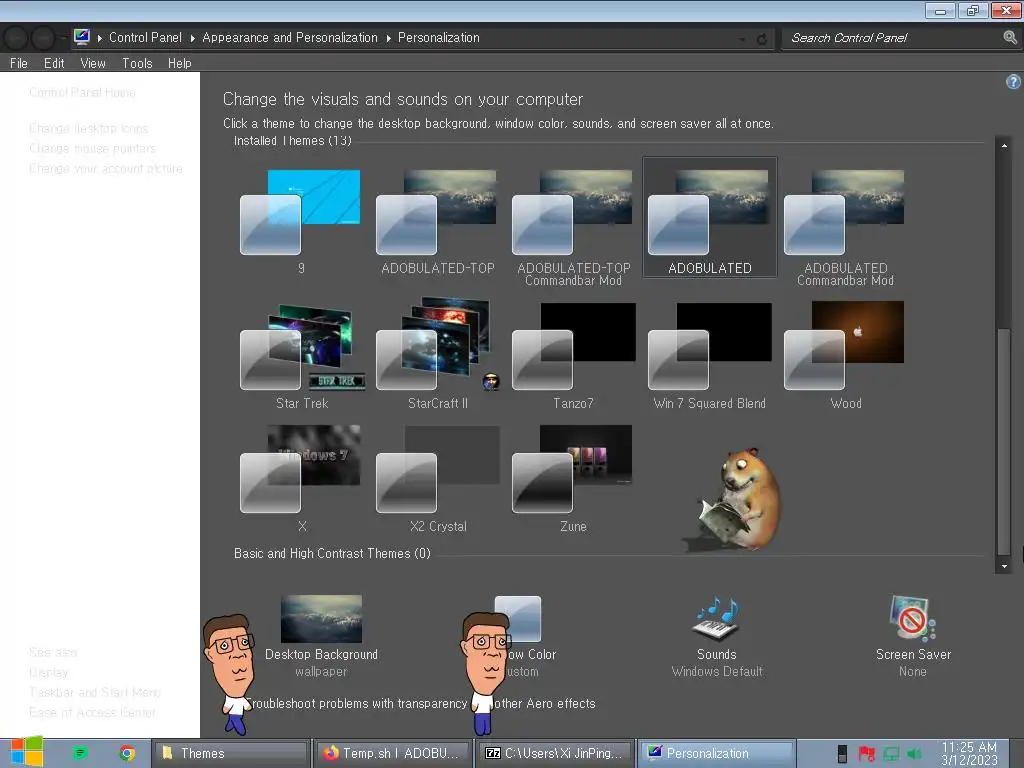The image size is (1024, 768).
Task: Switch to Temp.sh Firefox taskbar button
Action: click(392, 753)
